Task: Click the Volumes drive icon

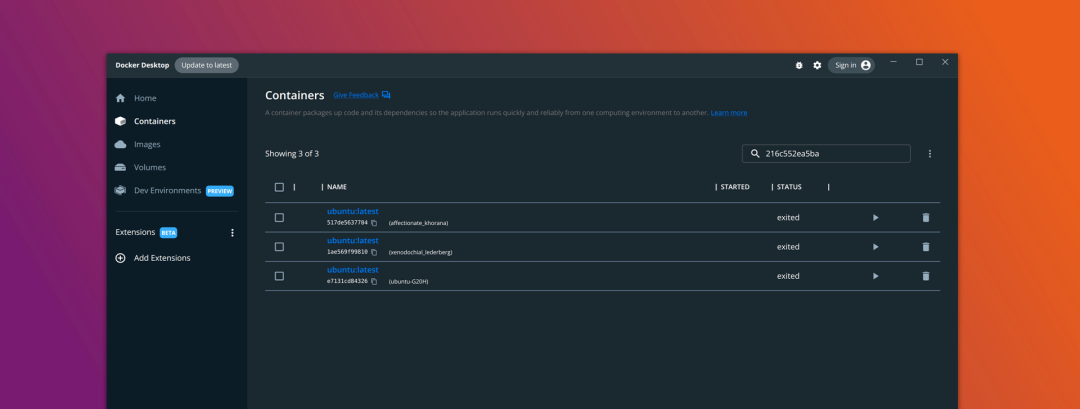Action: (121, 167)
